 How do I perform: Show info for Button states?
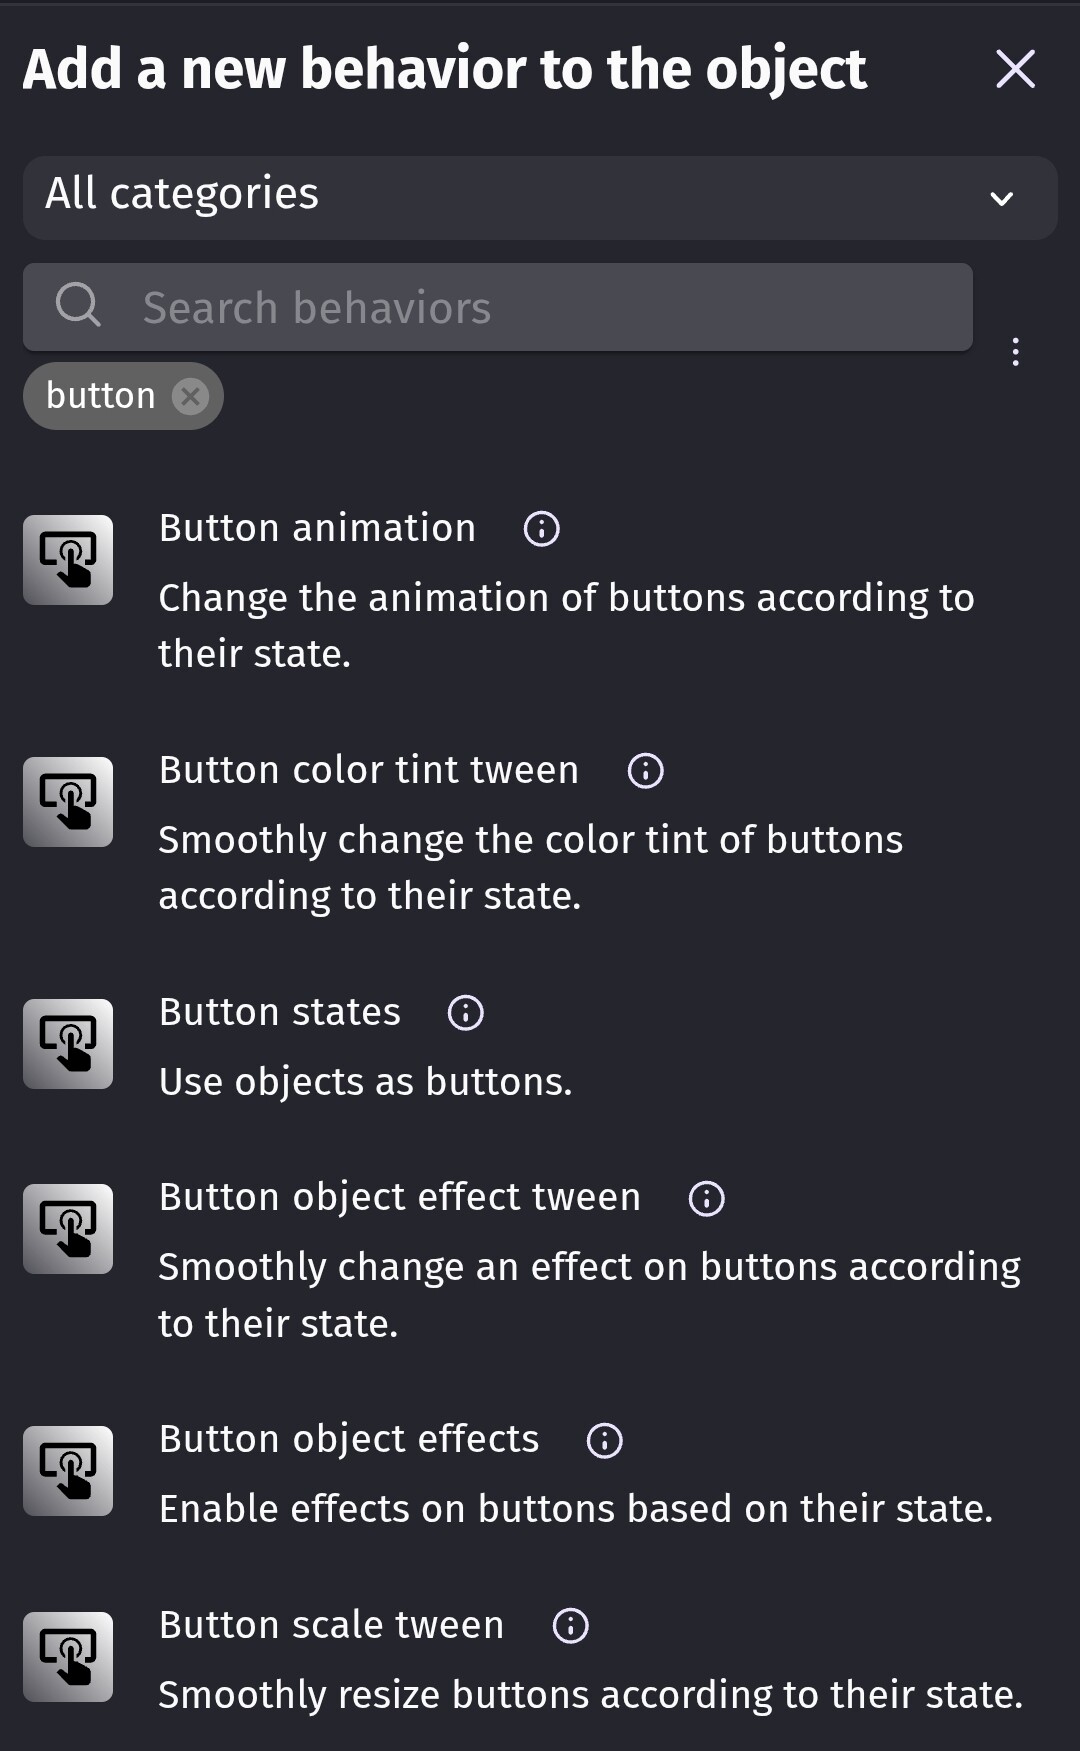(x=466, y=1013)
